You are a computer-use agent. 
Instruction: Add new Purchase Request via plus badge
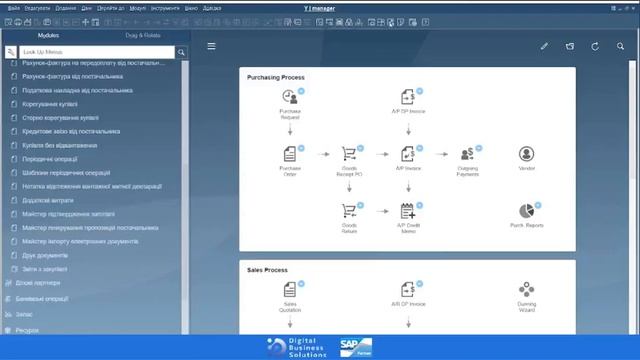point(301,91)
